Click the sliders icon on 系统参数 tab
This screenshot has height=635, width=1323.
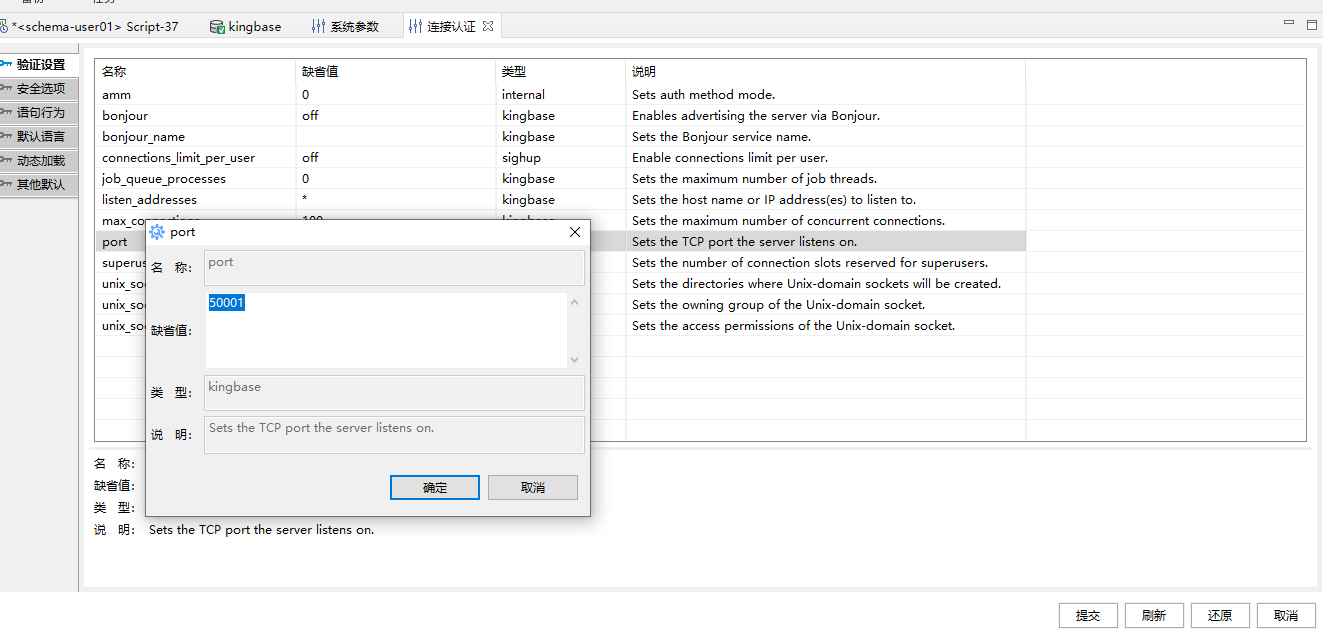318,27
